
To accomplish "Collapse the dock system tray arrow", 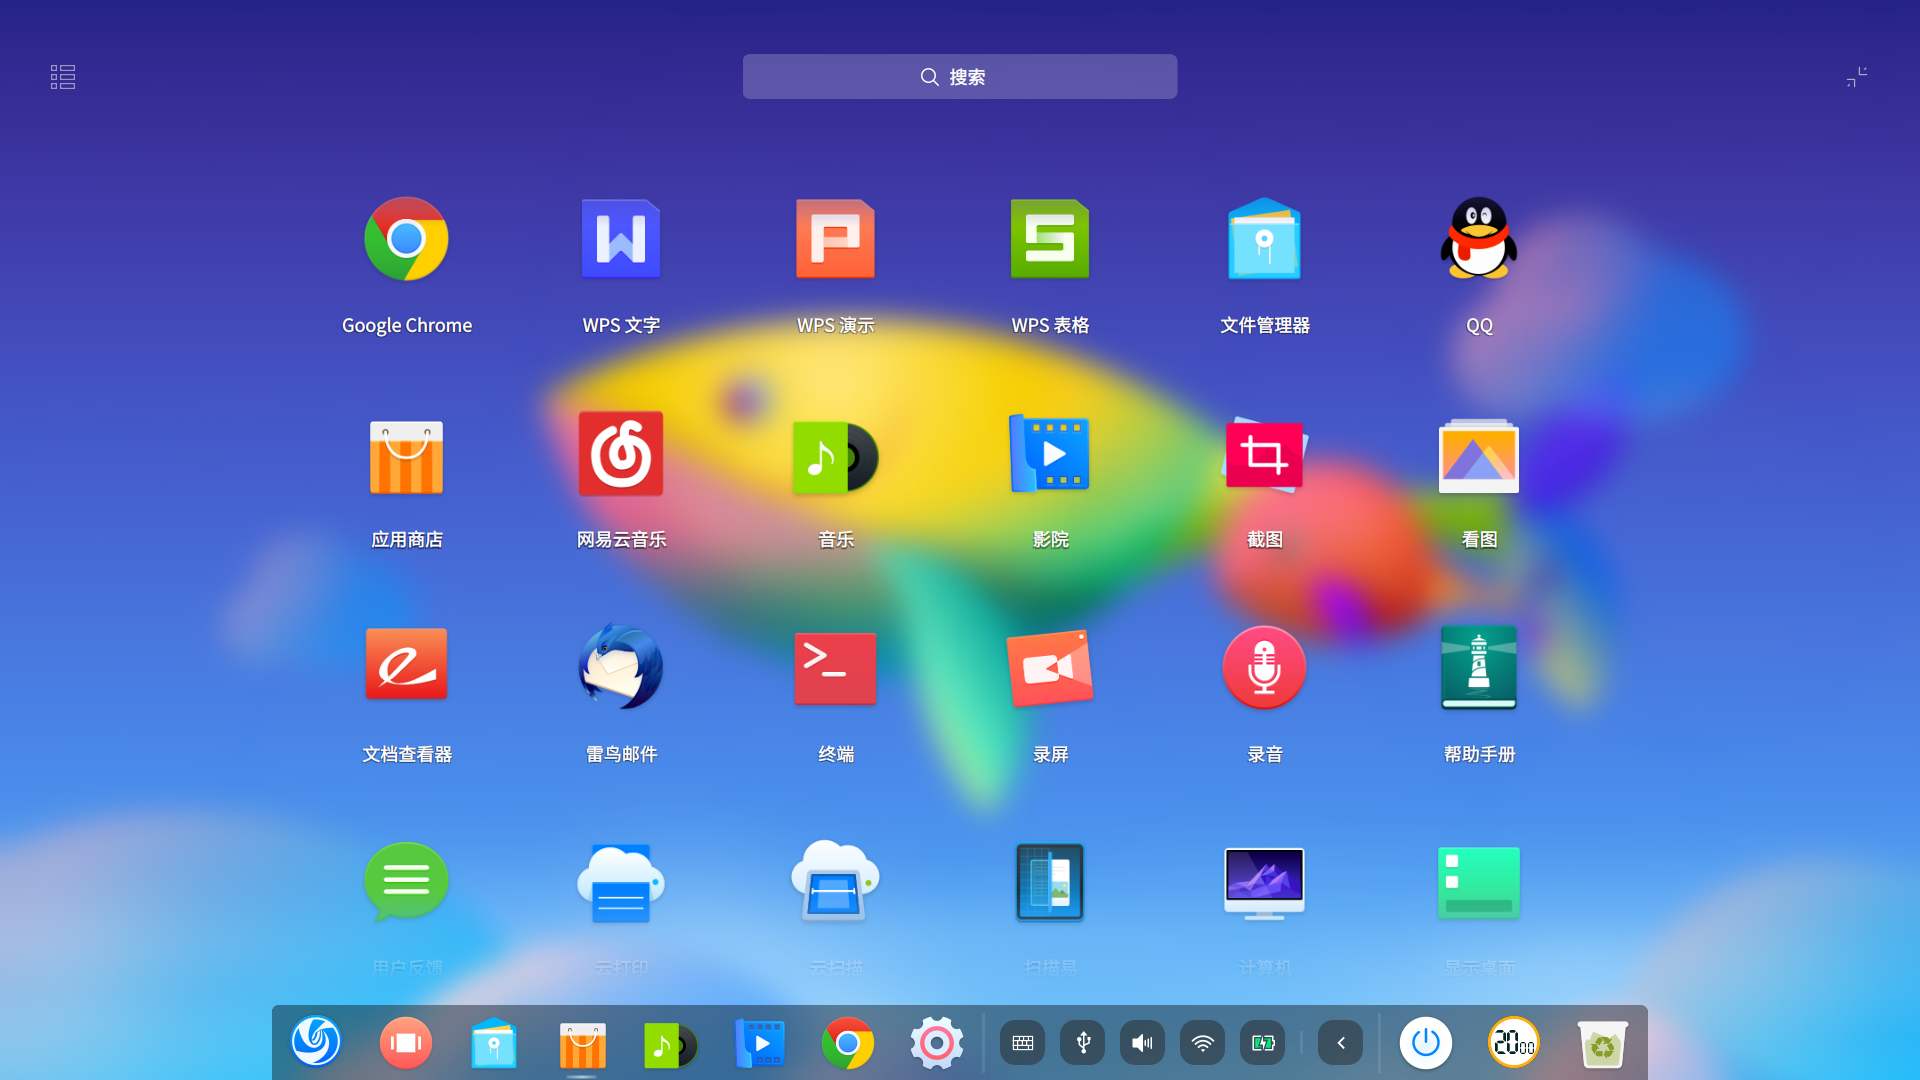I will point(1340,1043).
